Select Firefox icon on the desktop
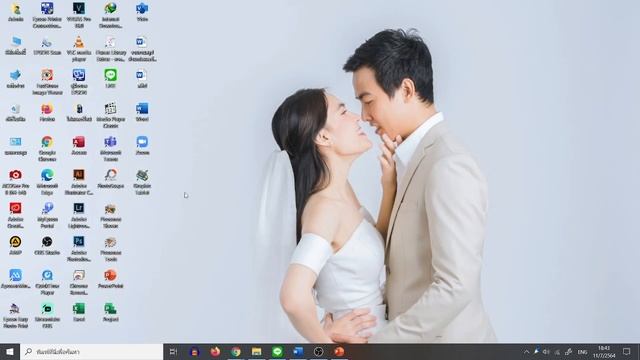The width and height of the screenshot is (640, 360). (47, 112)
